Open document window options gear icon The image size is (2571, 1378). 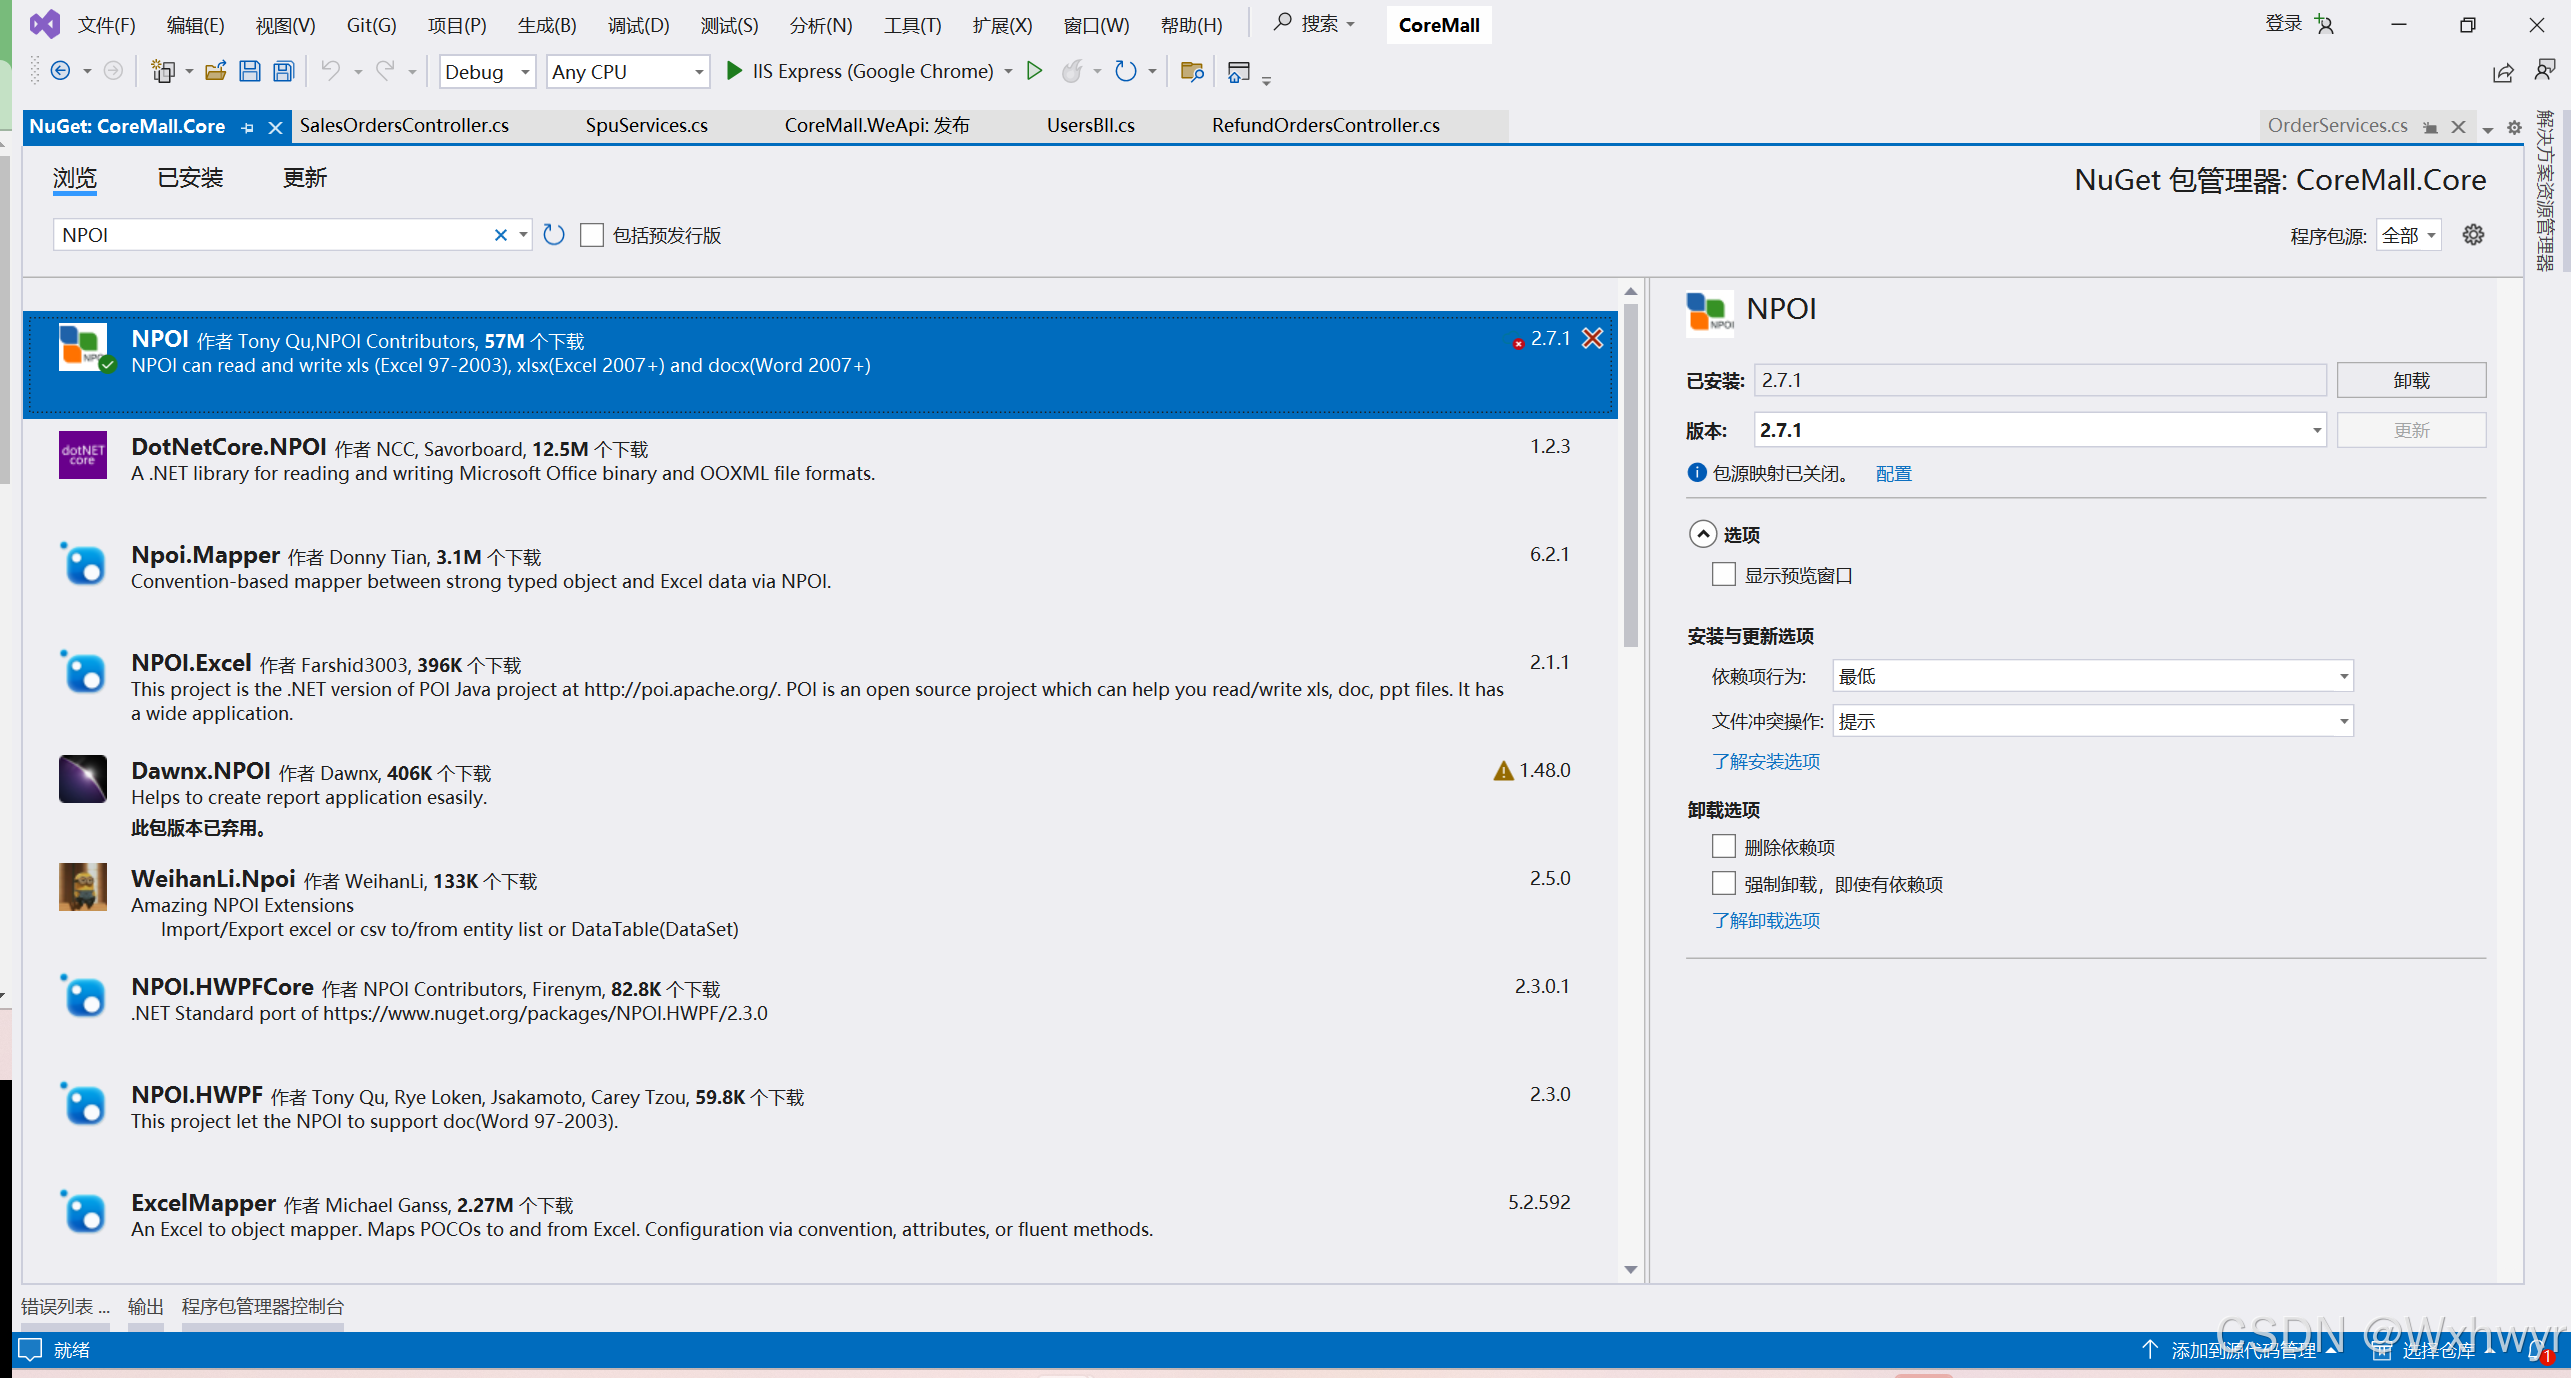(x=2514, y=128)
